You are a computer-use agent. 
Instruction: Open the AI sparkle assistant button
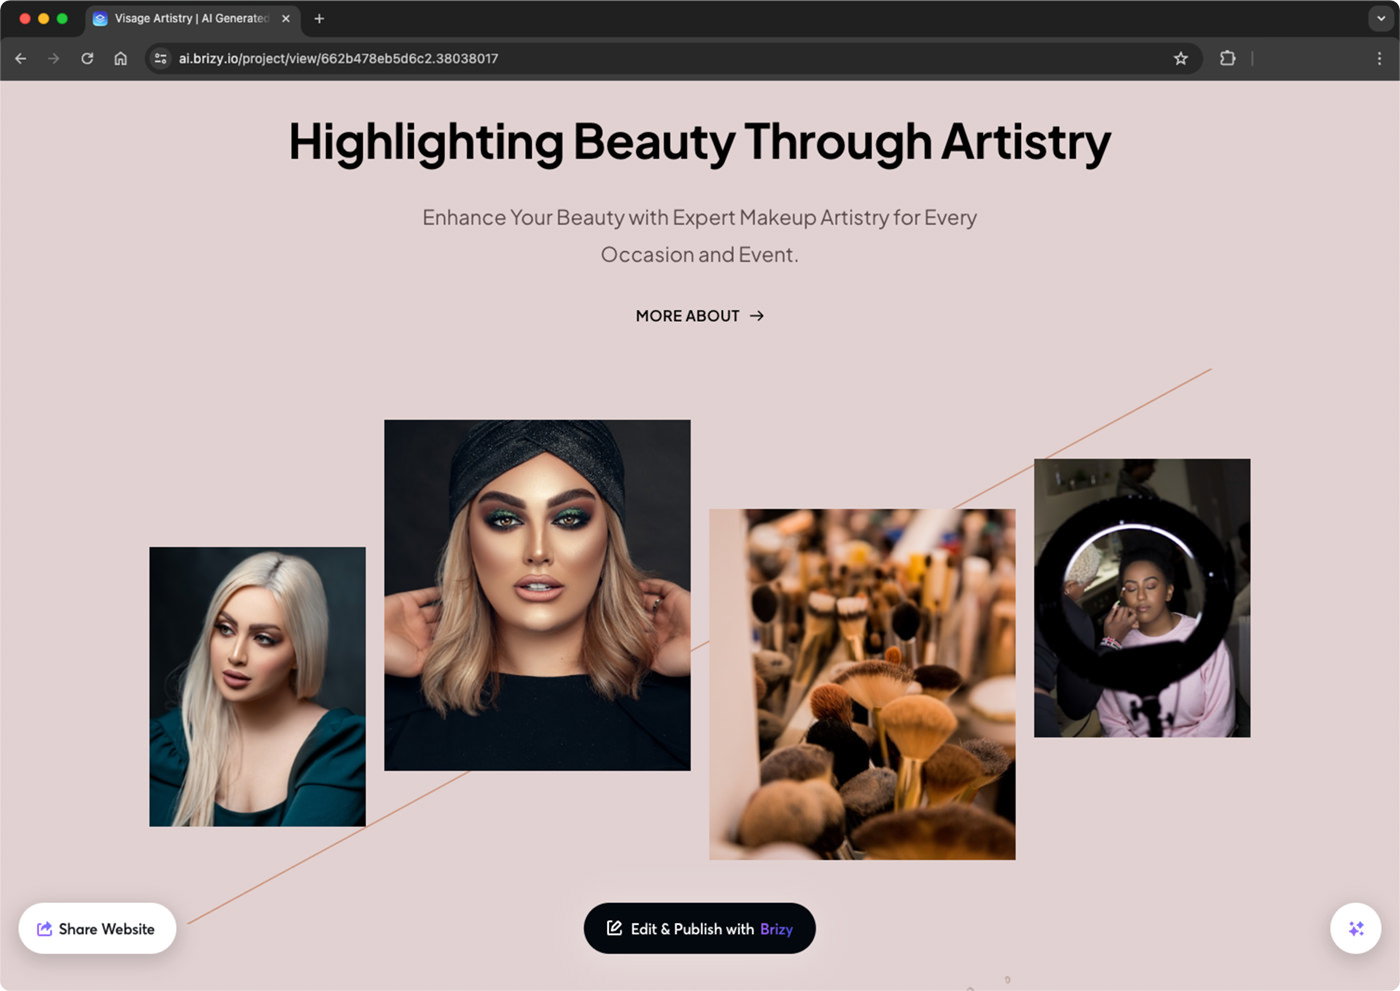[x=1355, y=928]
